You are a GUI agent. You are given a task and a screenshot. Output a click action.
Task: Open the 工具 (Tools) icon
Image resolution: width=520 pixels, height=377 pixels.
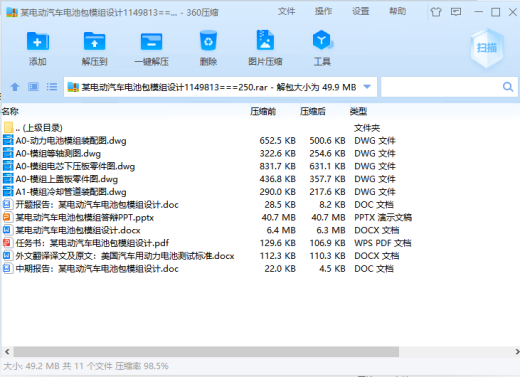(322, 40)
